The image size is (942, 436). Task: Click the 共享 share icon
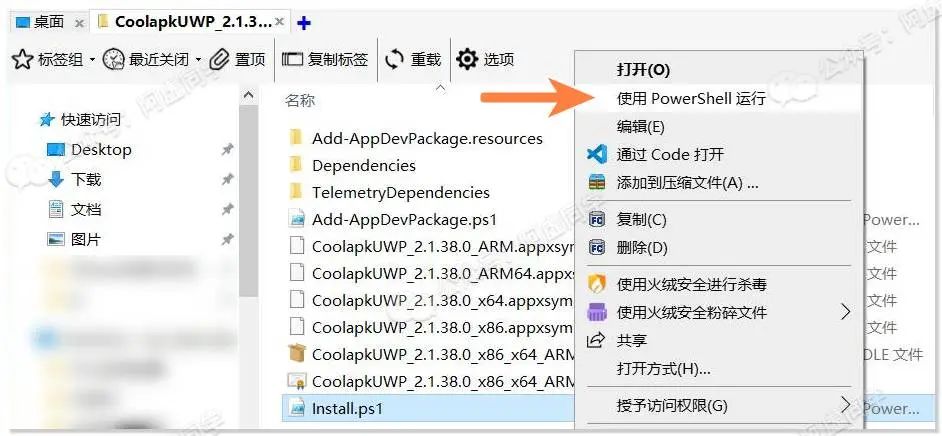[595, 341]
